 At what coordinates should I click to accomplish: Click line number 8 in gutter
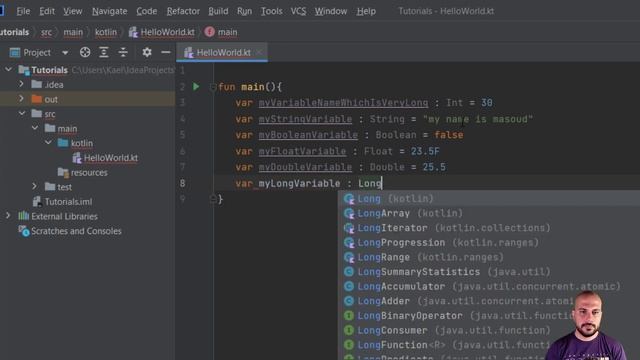tap(182, 183)
